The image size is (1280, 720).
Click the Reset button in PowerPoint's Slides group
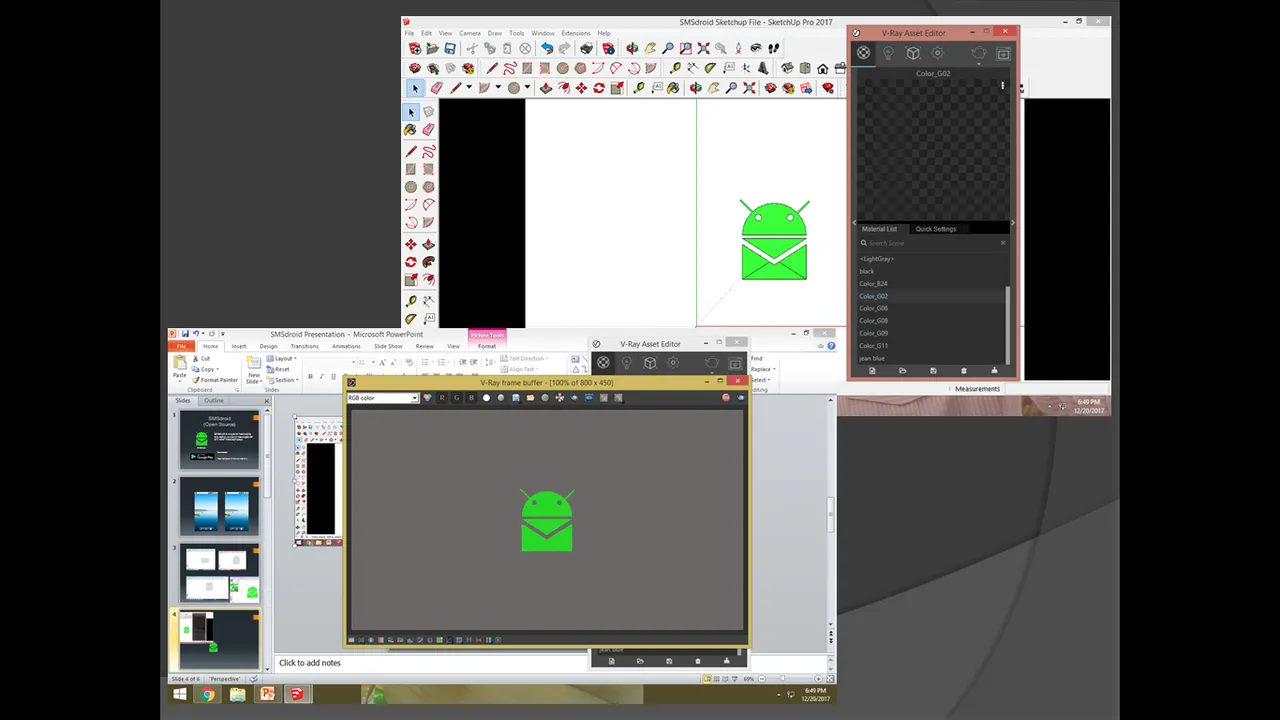[x=278, y=369]
